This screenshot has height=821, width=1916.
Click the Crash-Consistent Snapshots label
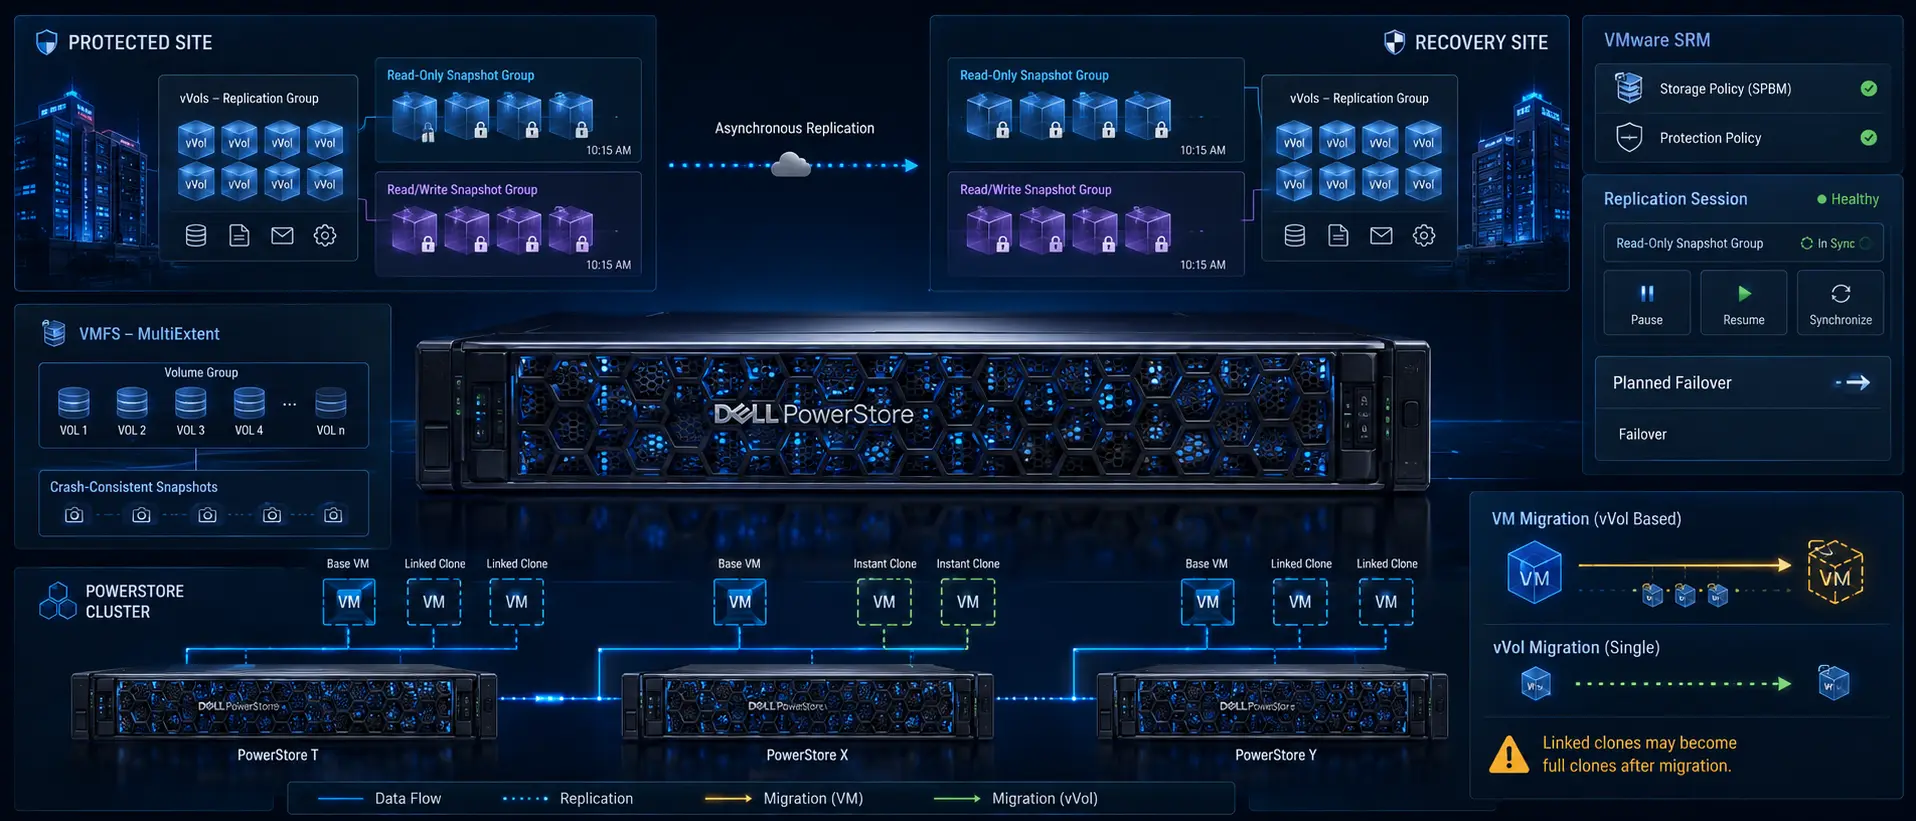tap(133, 487)
